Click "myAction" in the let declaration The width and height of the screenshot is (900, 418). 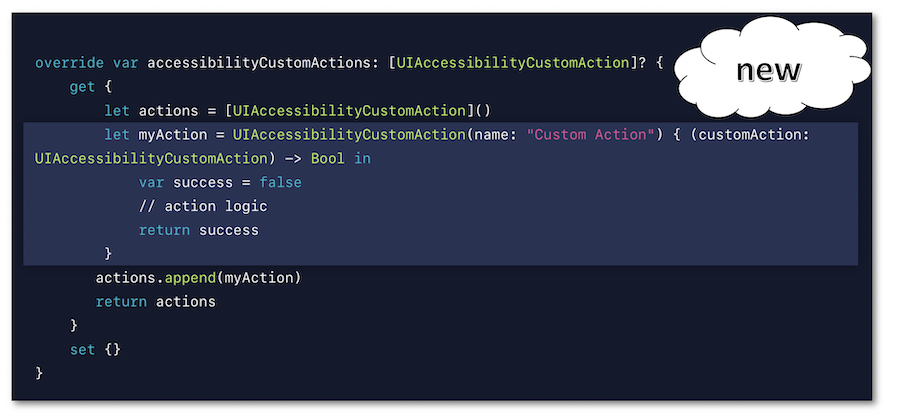(168, 134)
